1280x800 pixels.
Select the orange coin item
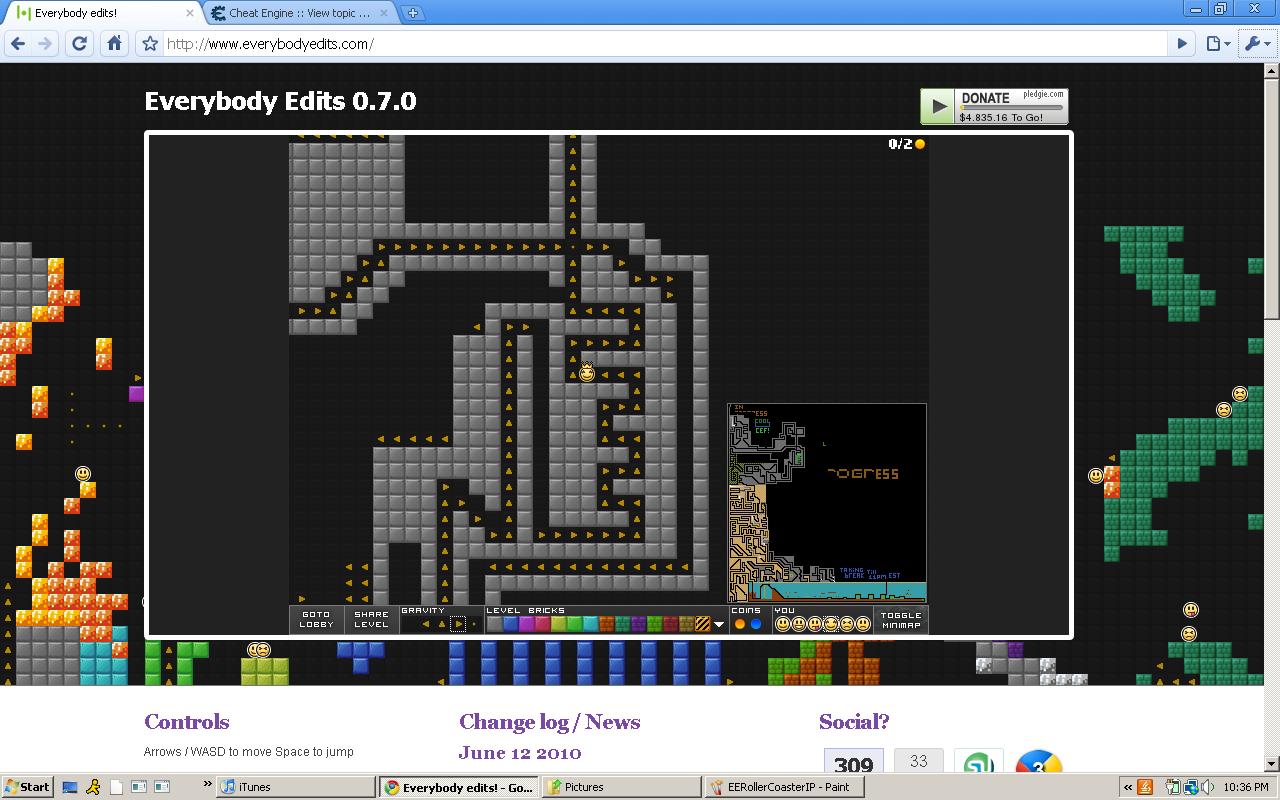(x=740, y=624)
